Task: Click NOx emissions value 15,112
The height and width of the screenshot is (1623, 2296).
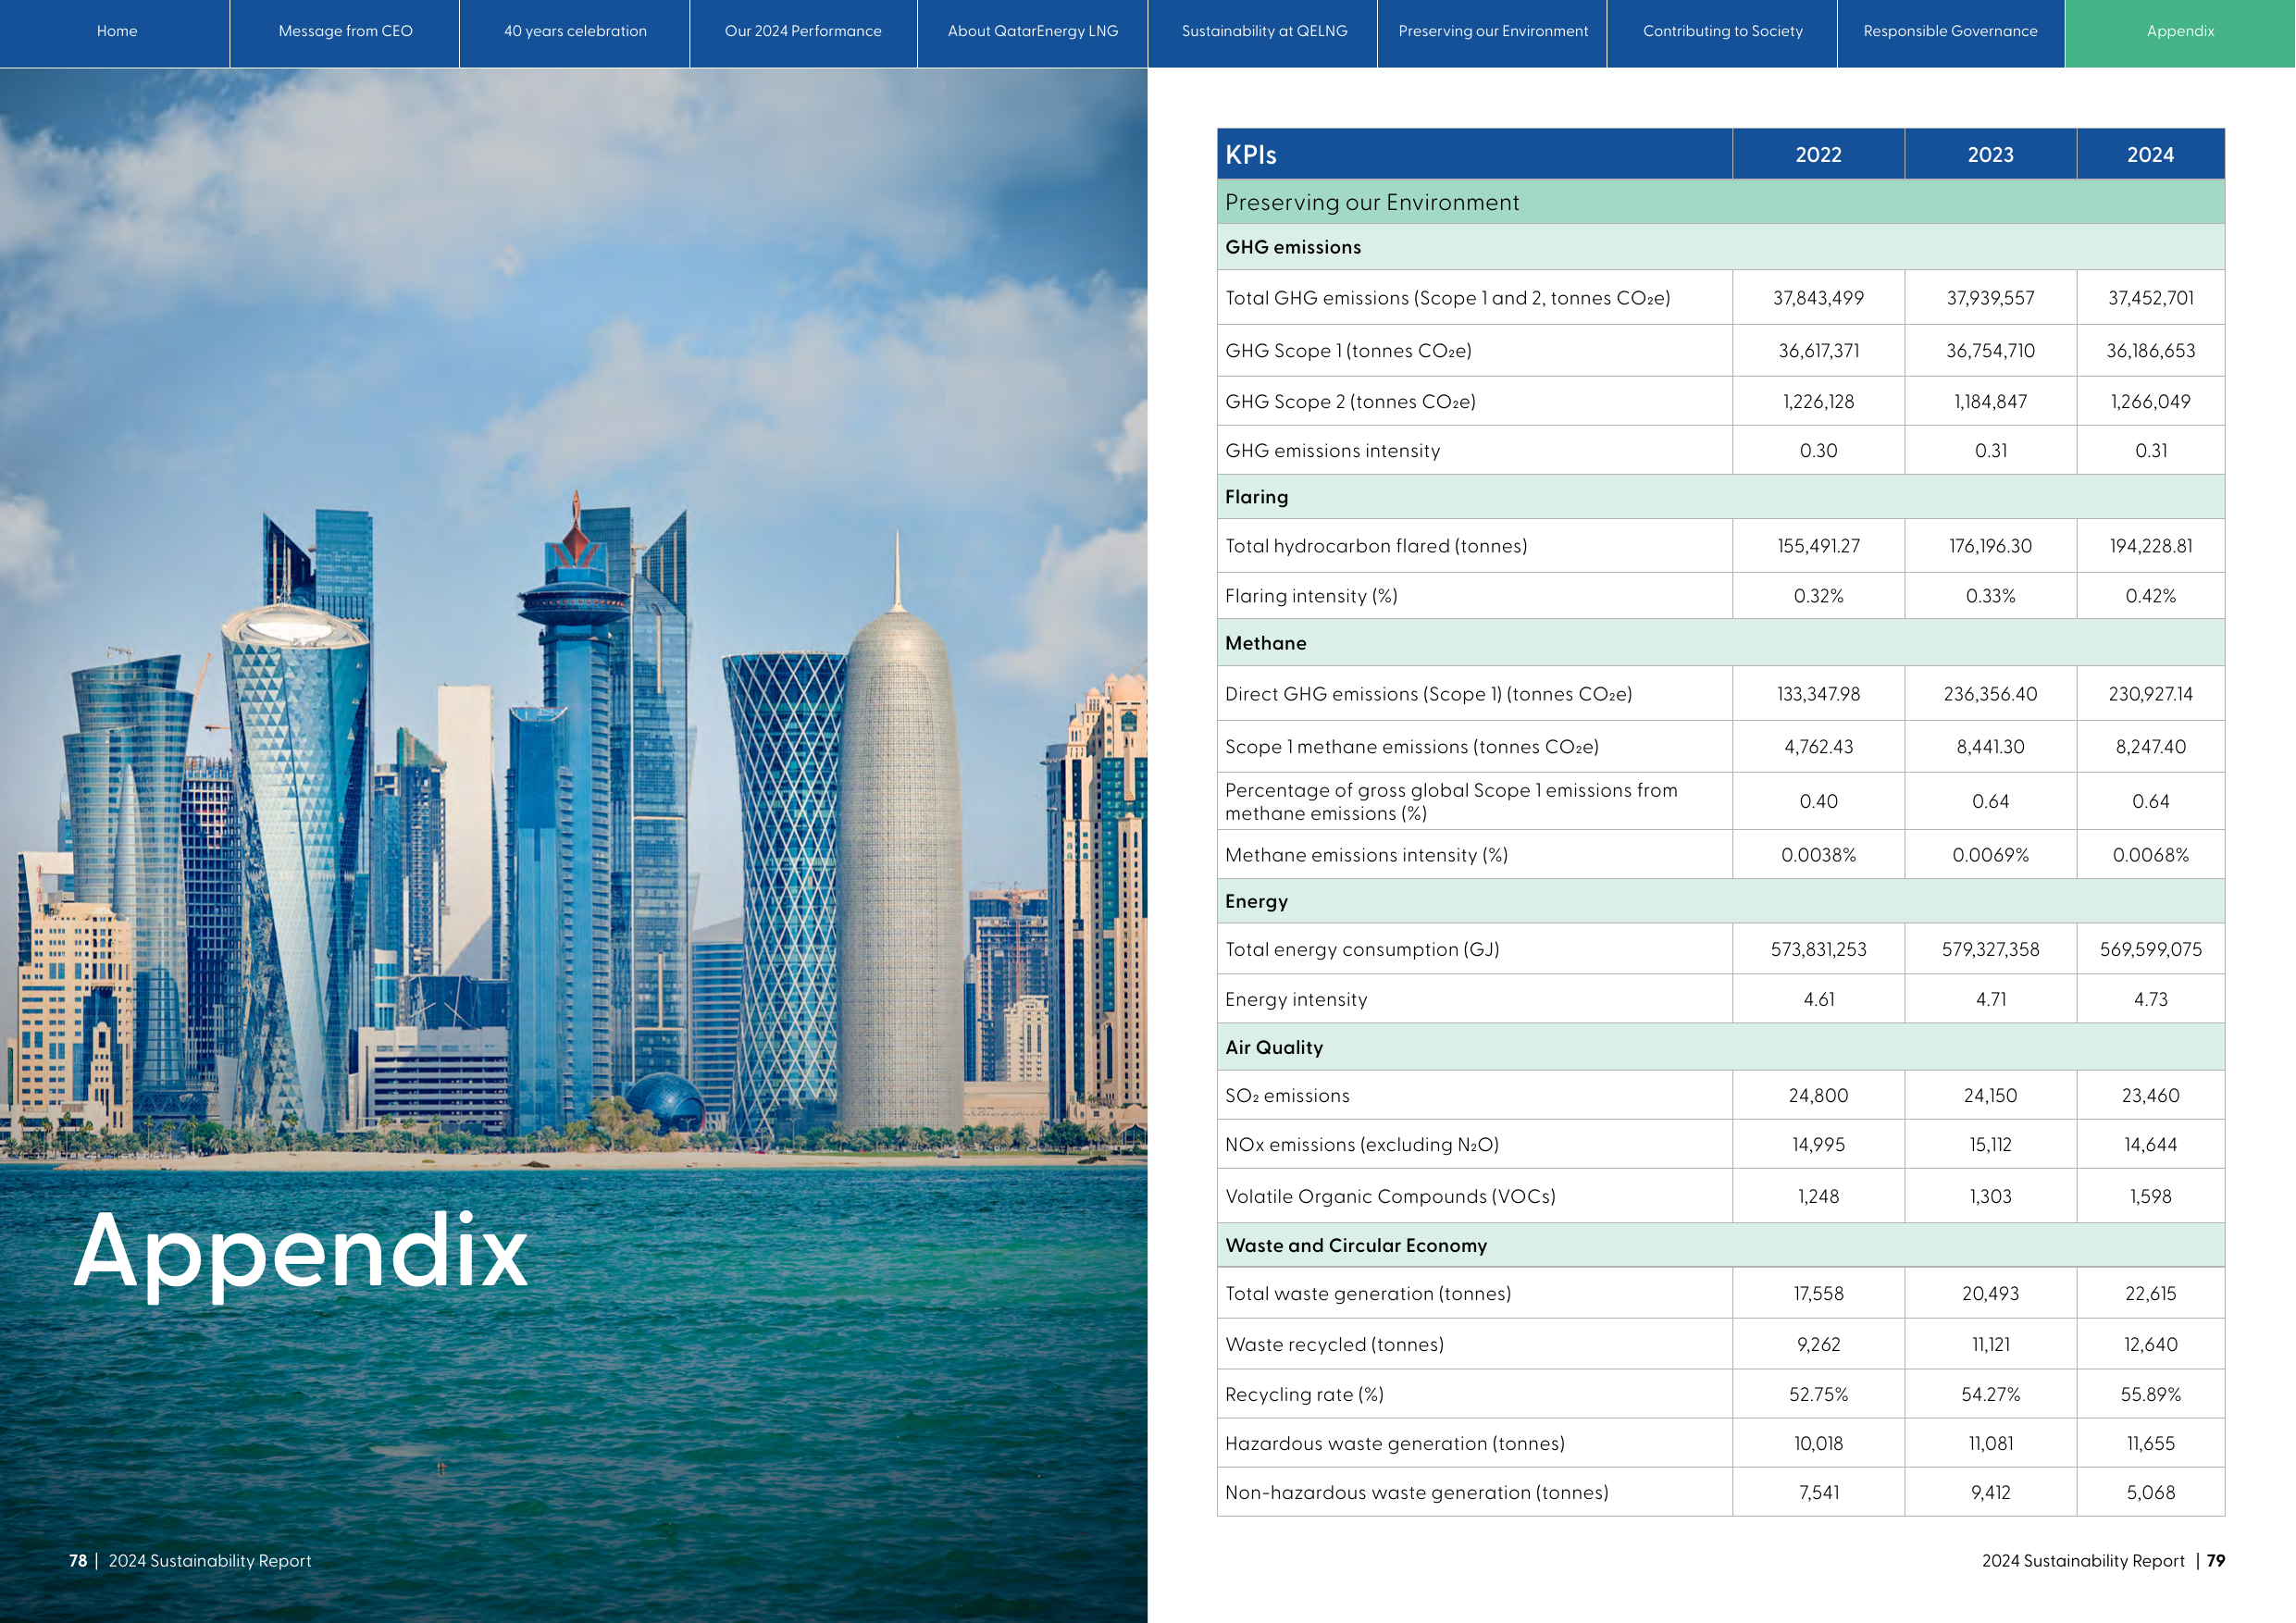Action: pyautogui.click(x=1990, y=1145)
